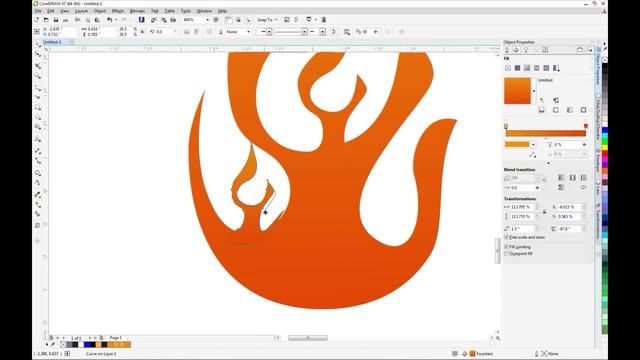Screen dimensions: 640x360
Task: Open the File menu
Action: (38, 11)
